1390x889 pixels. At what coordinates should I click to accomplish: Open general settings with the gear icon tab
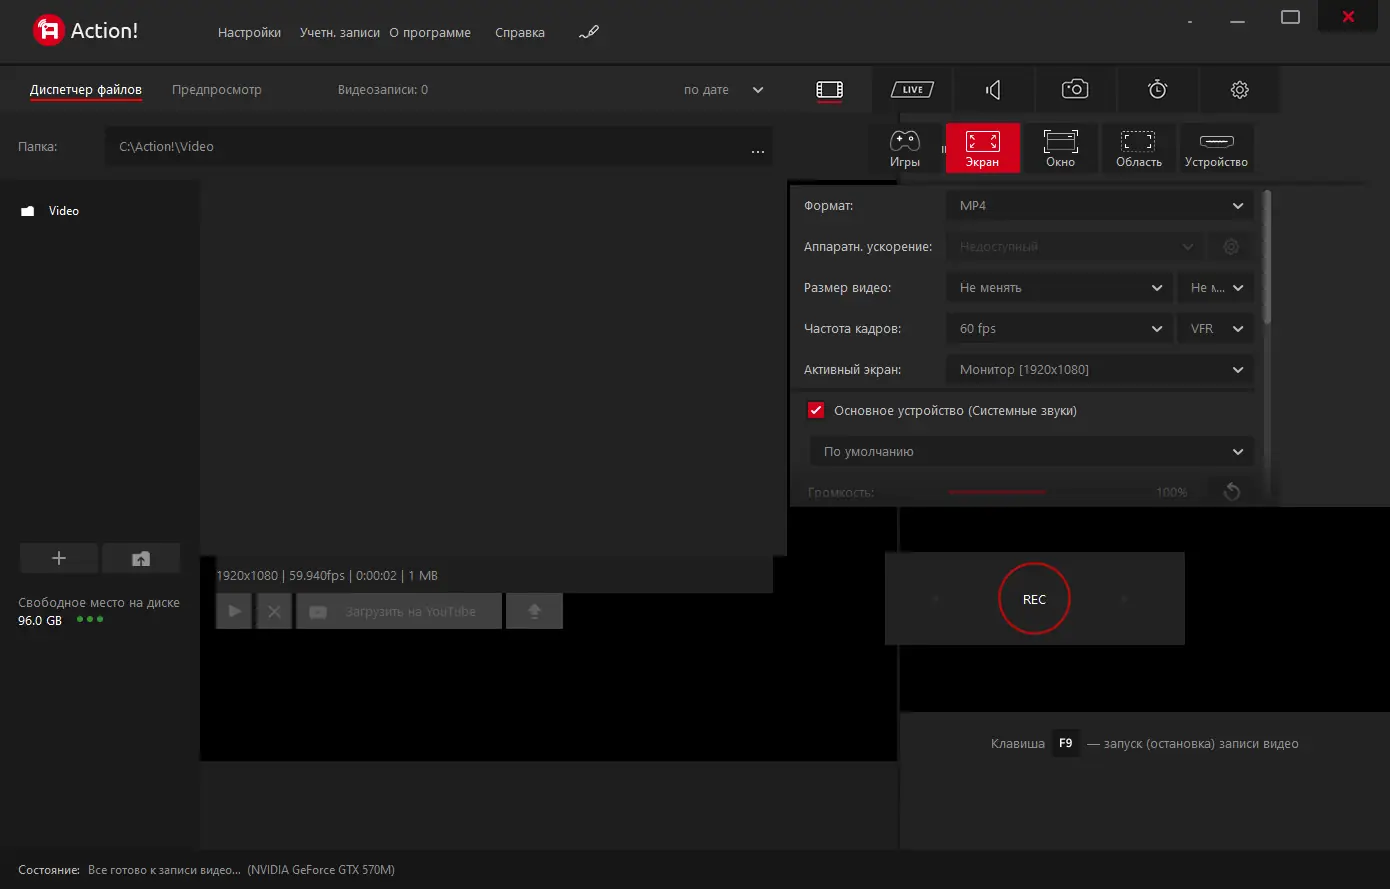1239,90
